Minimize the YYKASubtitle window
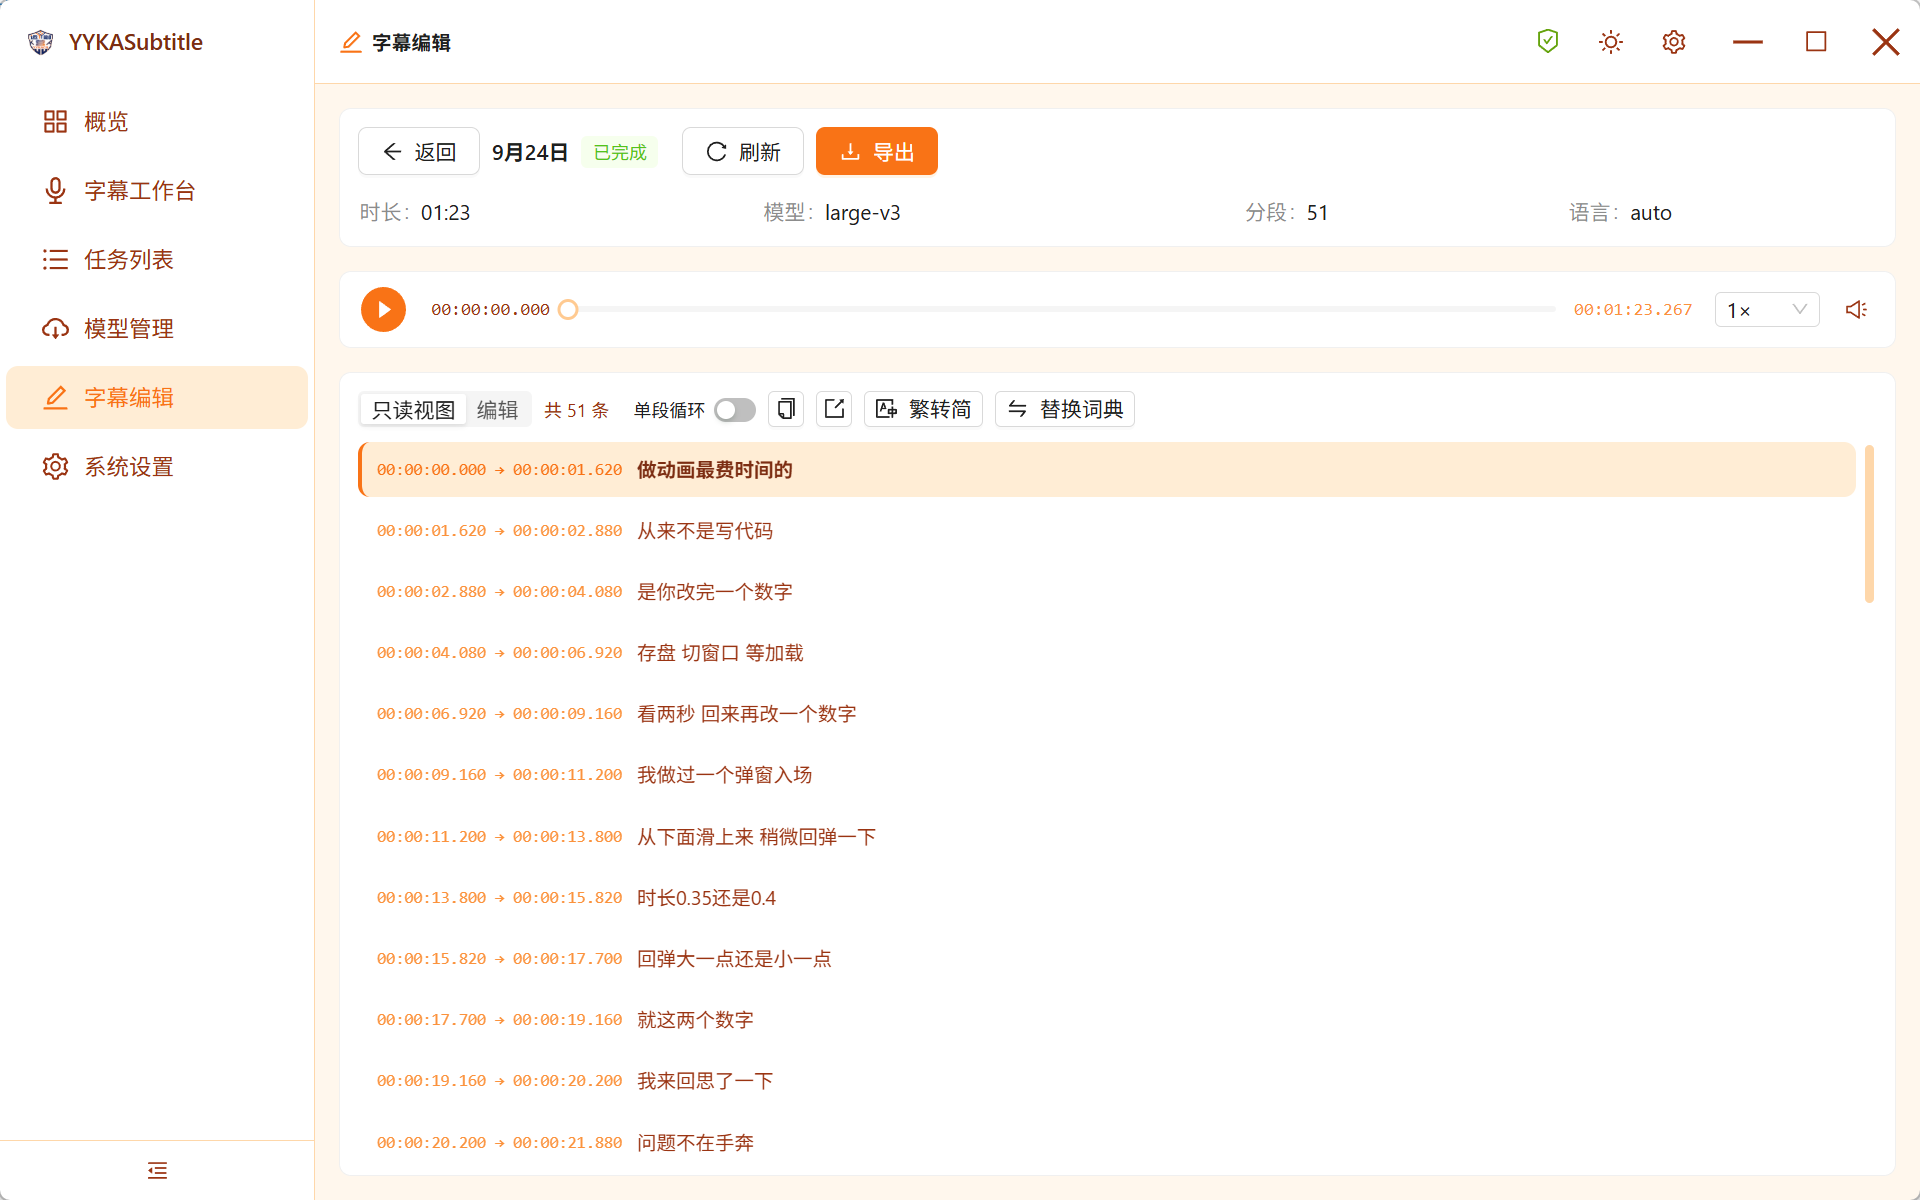This screenshot has width=1920, height=1200. [1747, 42]
